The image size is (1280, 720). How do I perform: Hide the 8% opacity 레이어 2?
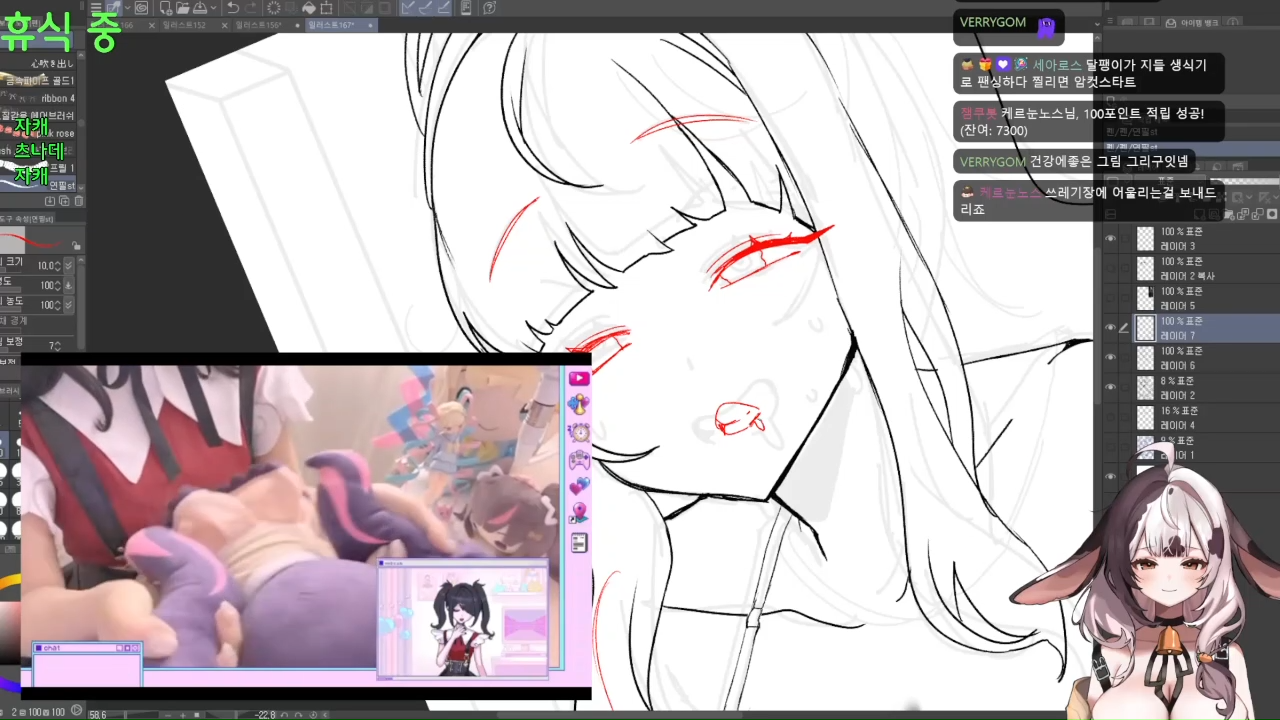(1110, 388)
